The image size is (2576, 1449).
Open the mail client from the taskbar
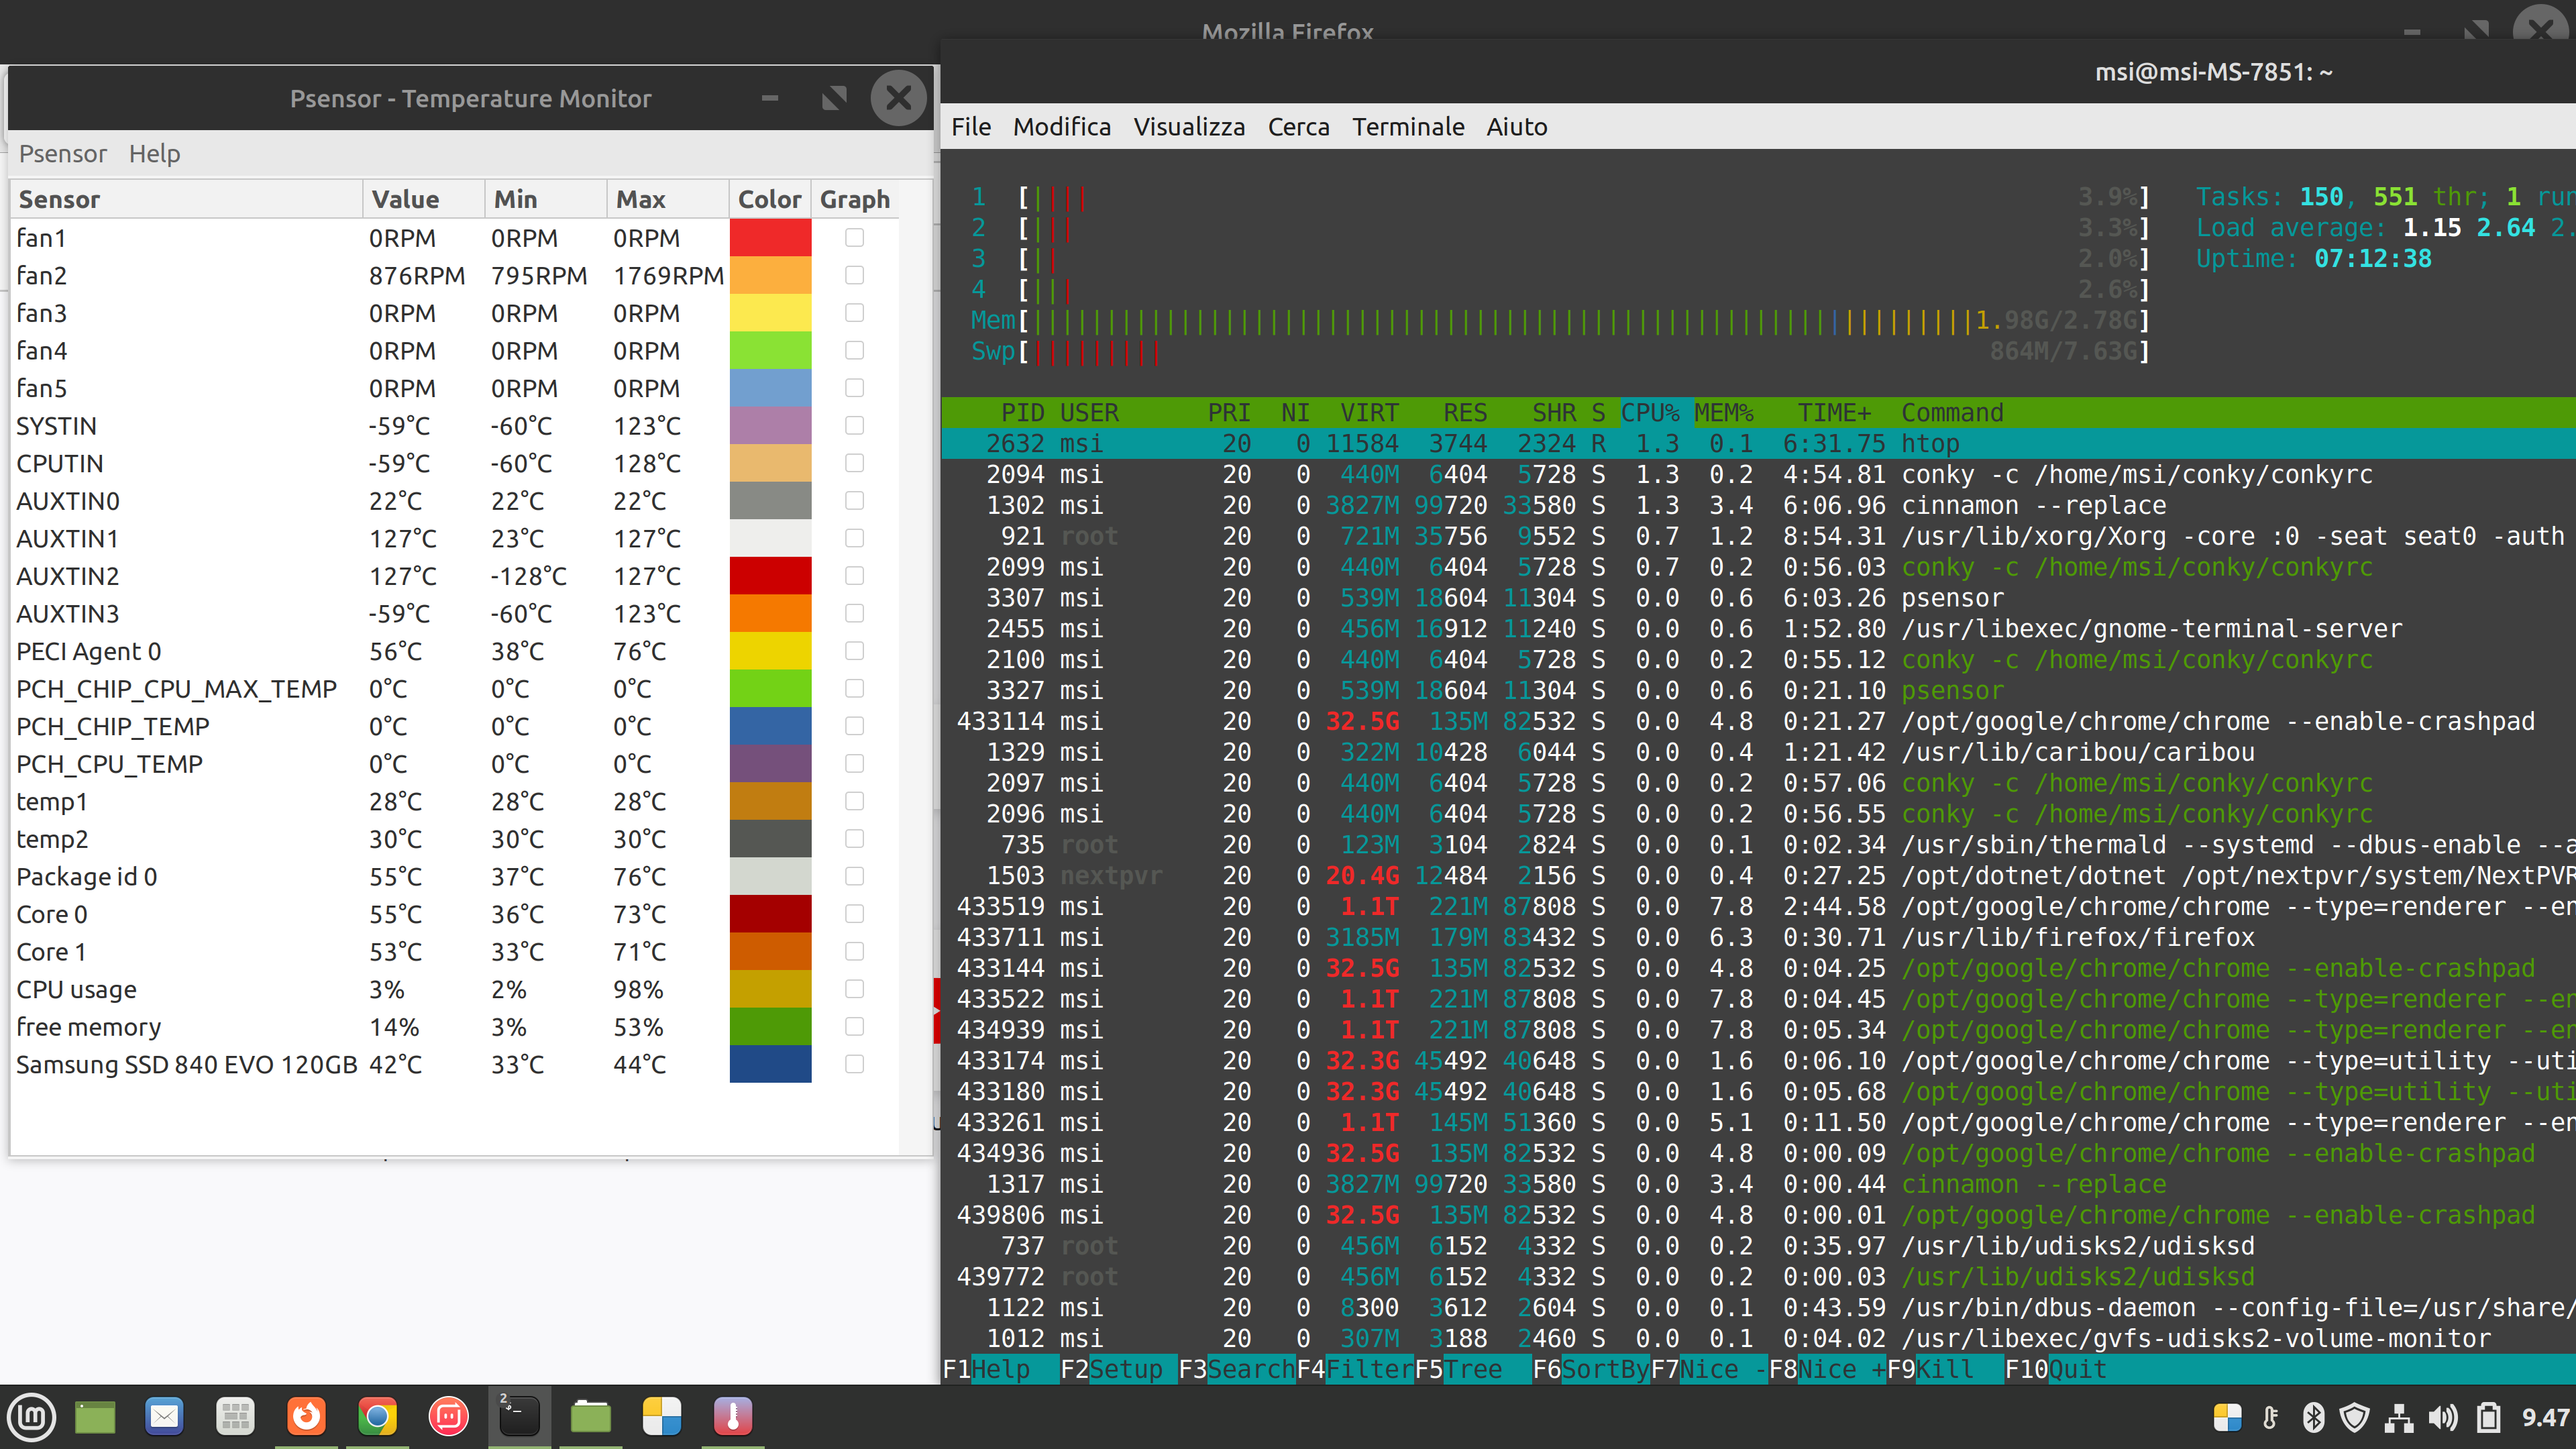click(165, 1417)
